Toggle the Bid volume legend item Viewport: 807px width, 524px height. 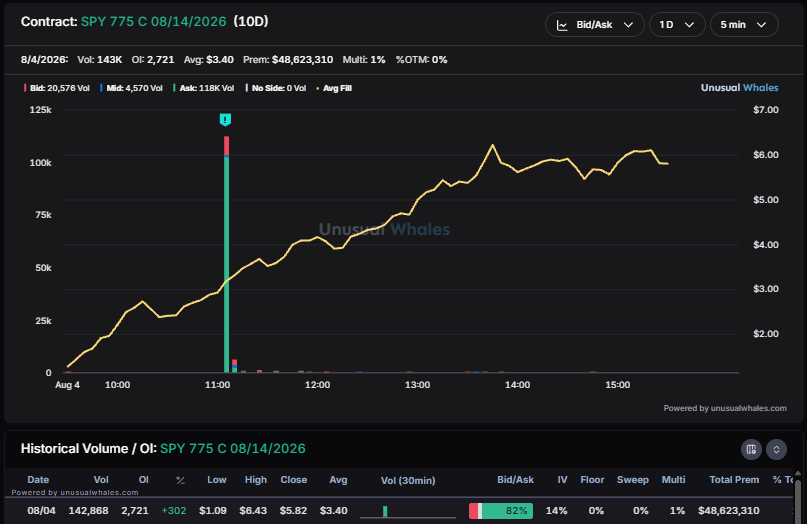pos(57,88)
